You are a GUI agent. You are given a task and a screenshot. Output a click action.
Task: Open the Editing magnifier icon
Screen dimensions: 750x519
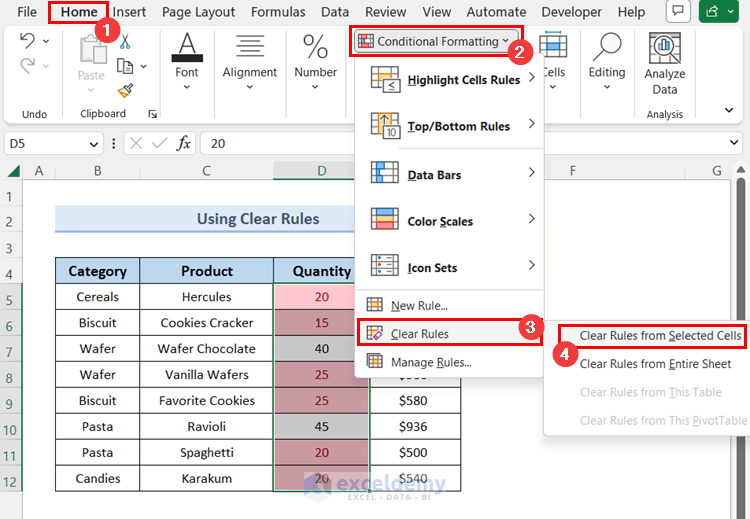point(607,46)
